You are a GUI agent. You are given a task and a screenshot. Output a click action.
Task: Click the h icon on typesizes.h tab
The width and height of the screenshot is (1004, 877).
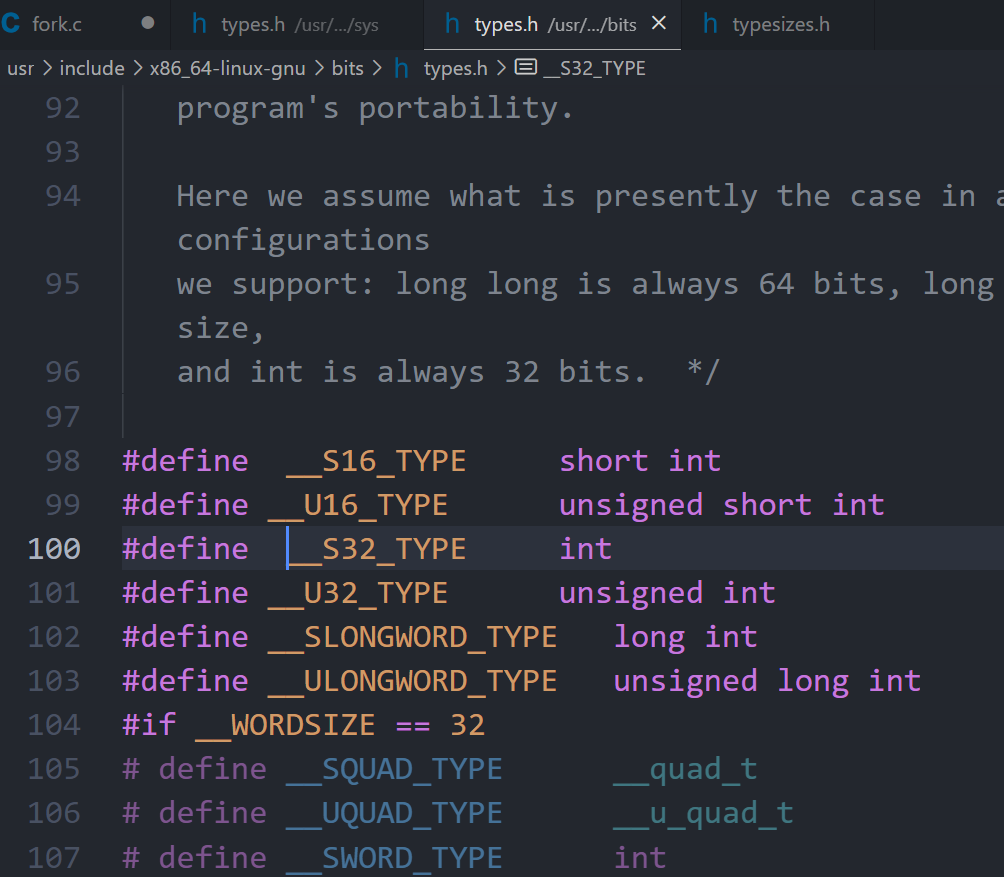(709, 24)
